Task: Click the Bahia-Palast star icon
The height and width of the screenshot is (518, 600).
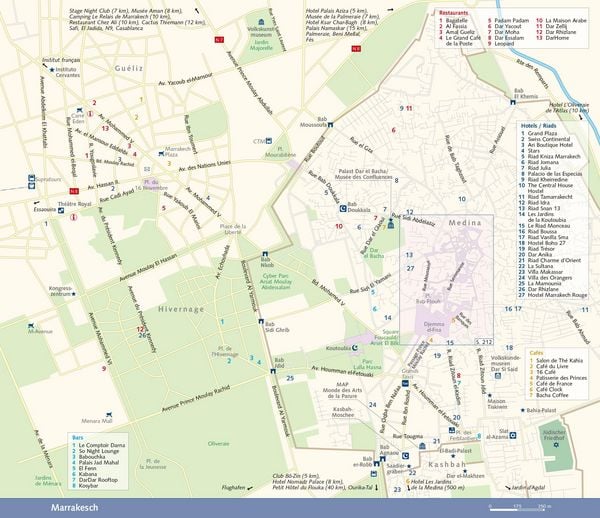Action: point(523,410)
